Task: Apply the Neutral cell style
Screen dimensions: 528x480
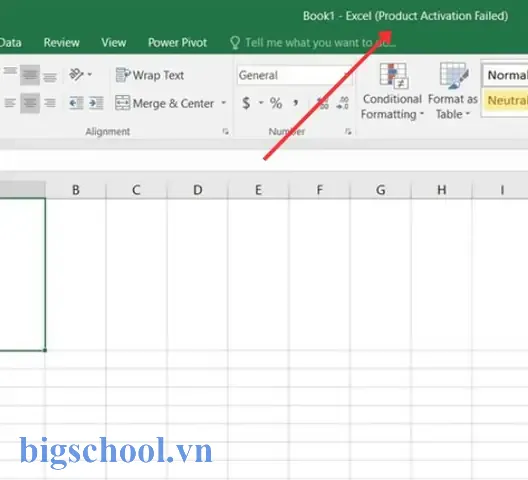Action: click(x=505, y=100)
